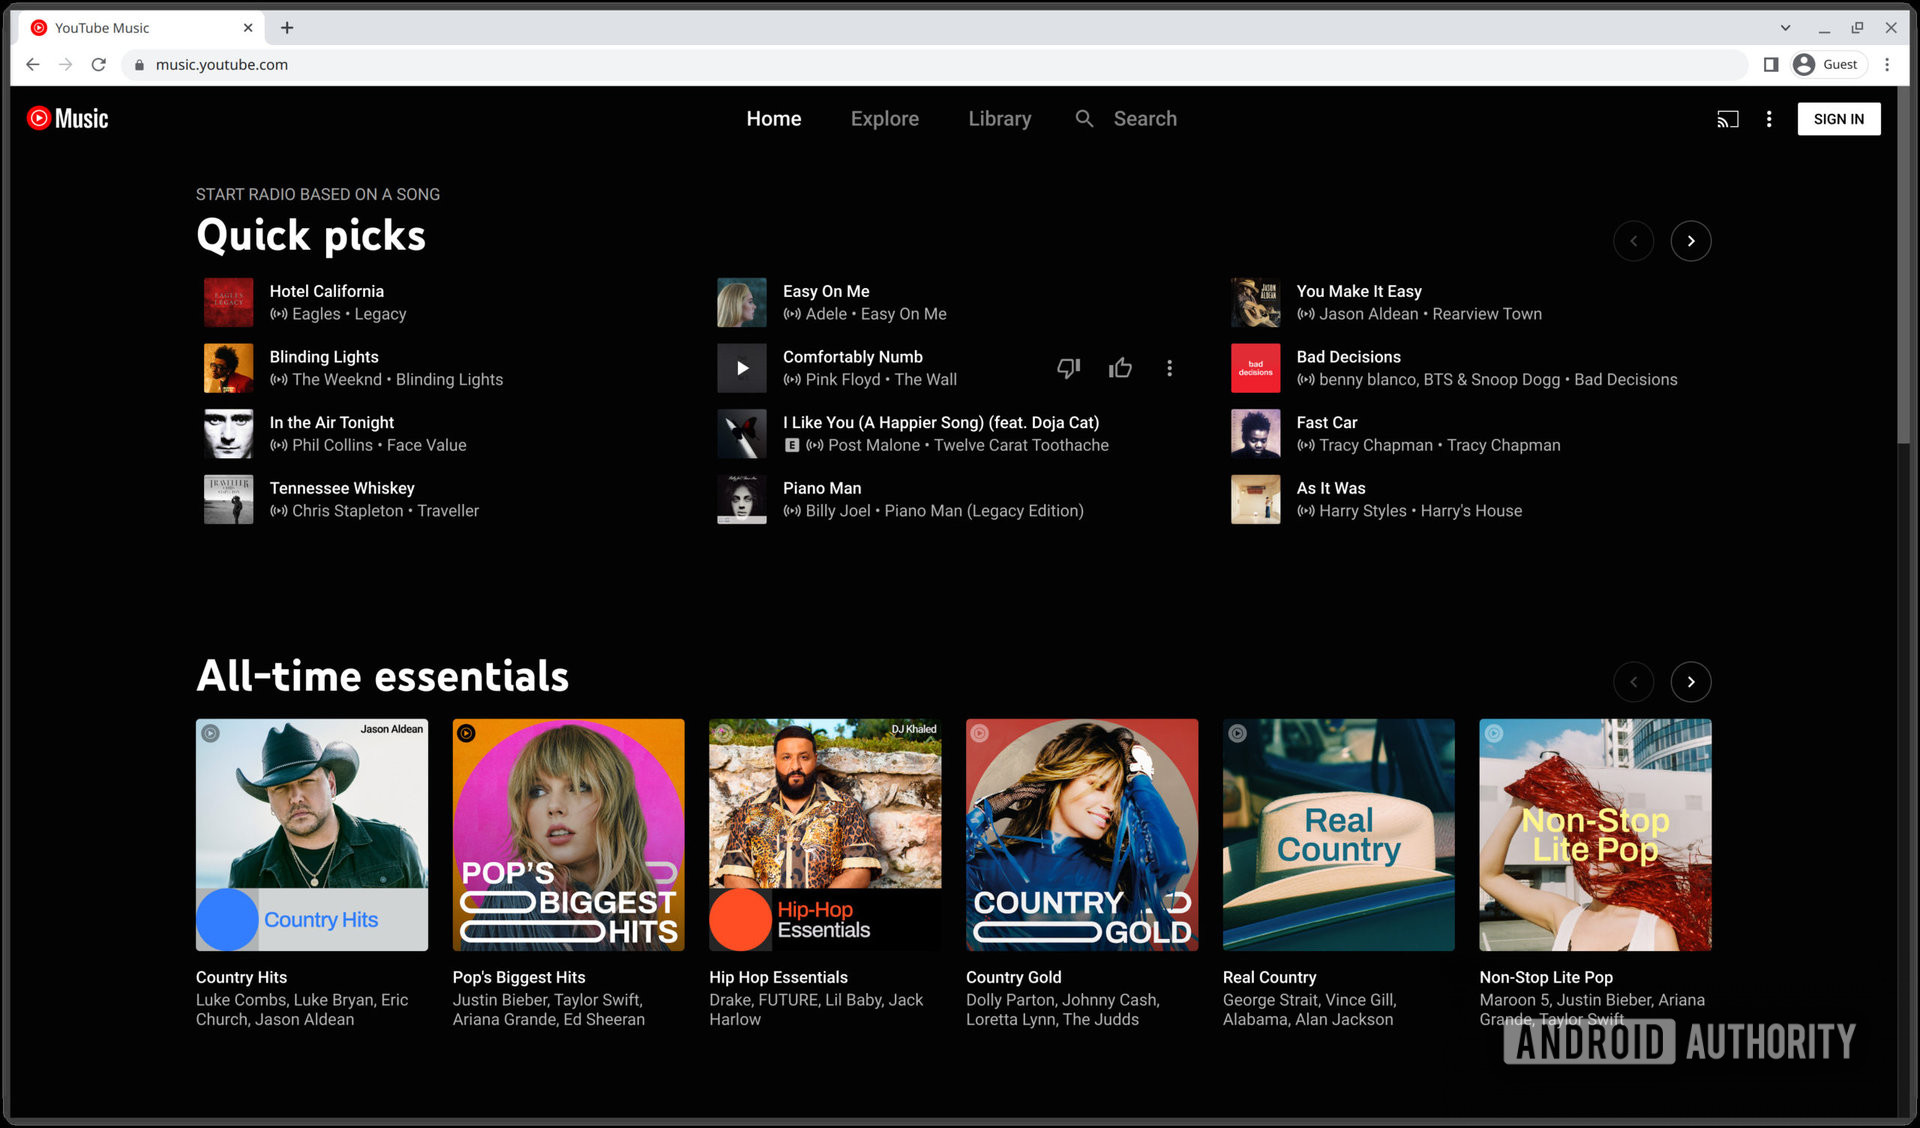Close the YouTube Music tab

pyautogui.click(x=248, y=28)
